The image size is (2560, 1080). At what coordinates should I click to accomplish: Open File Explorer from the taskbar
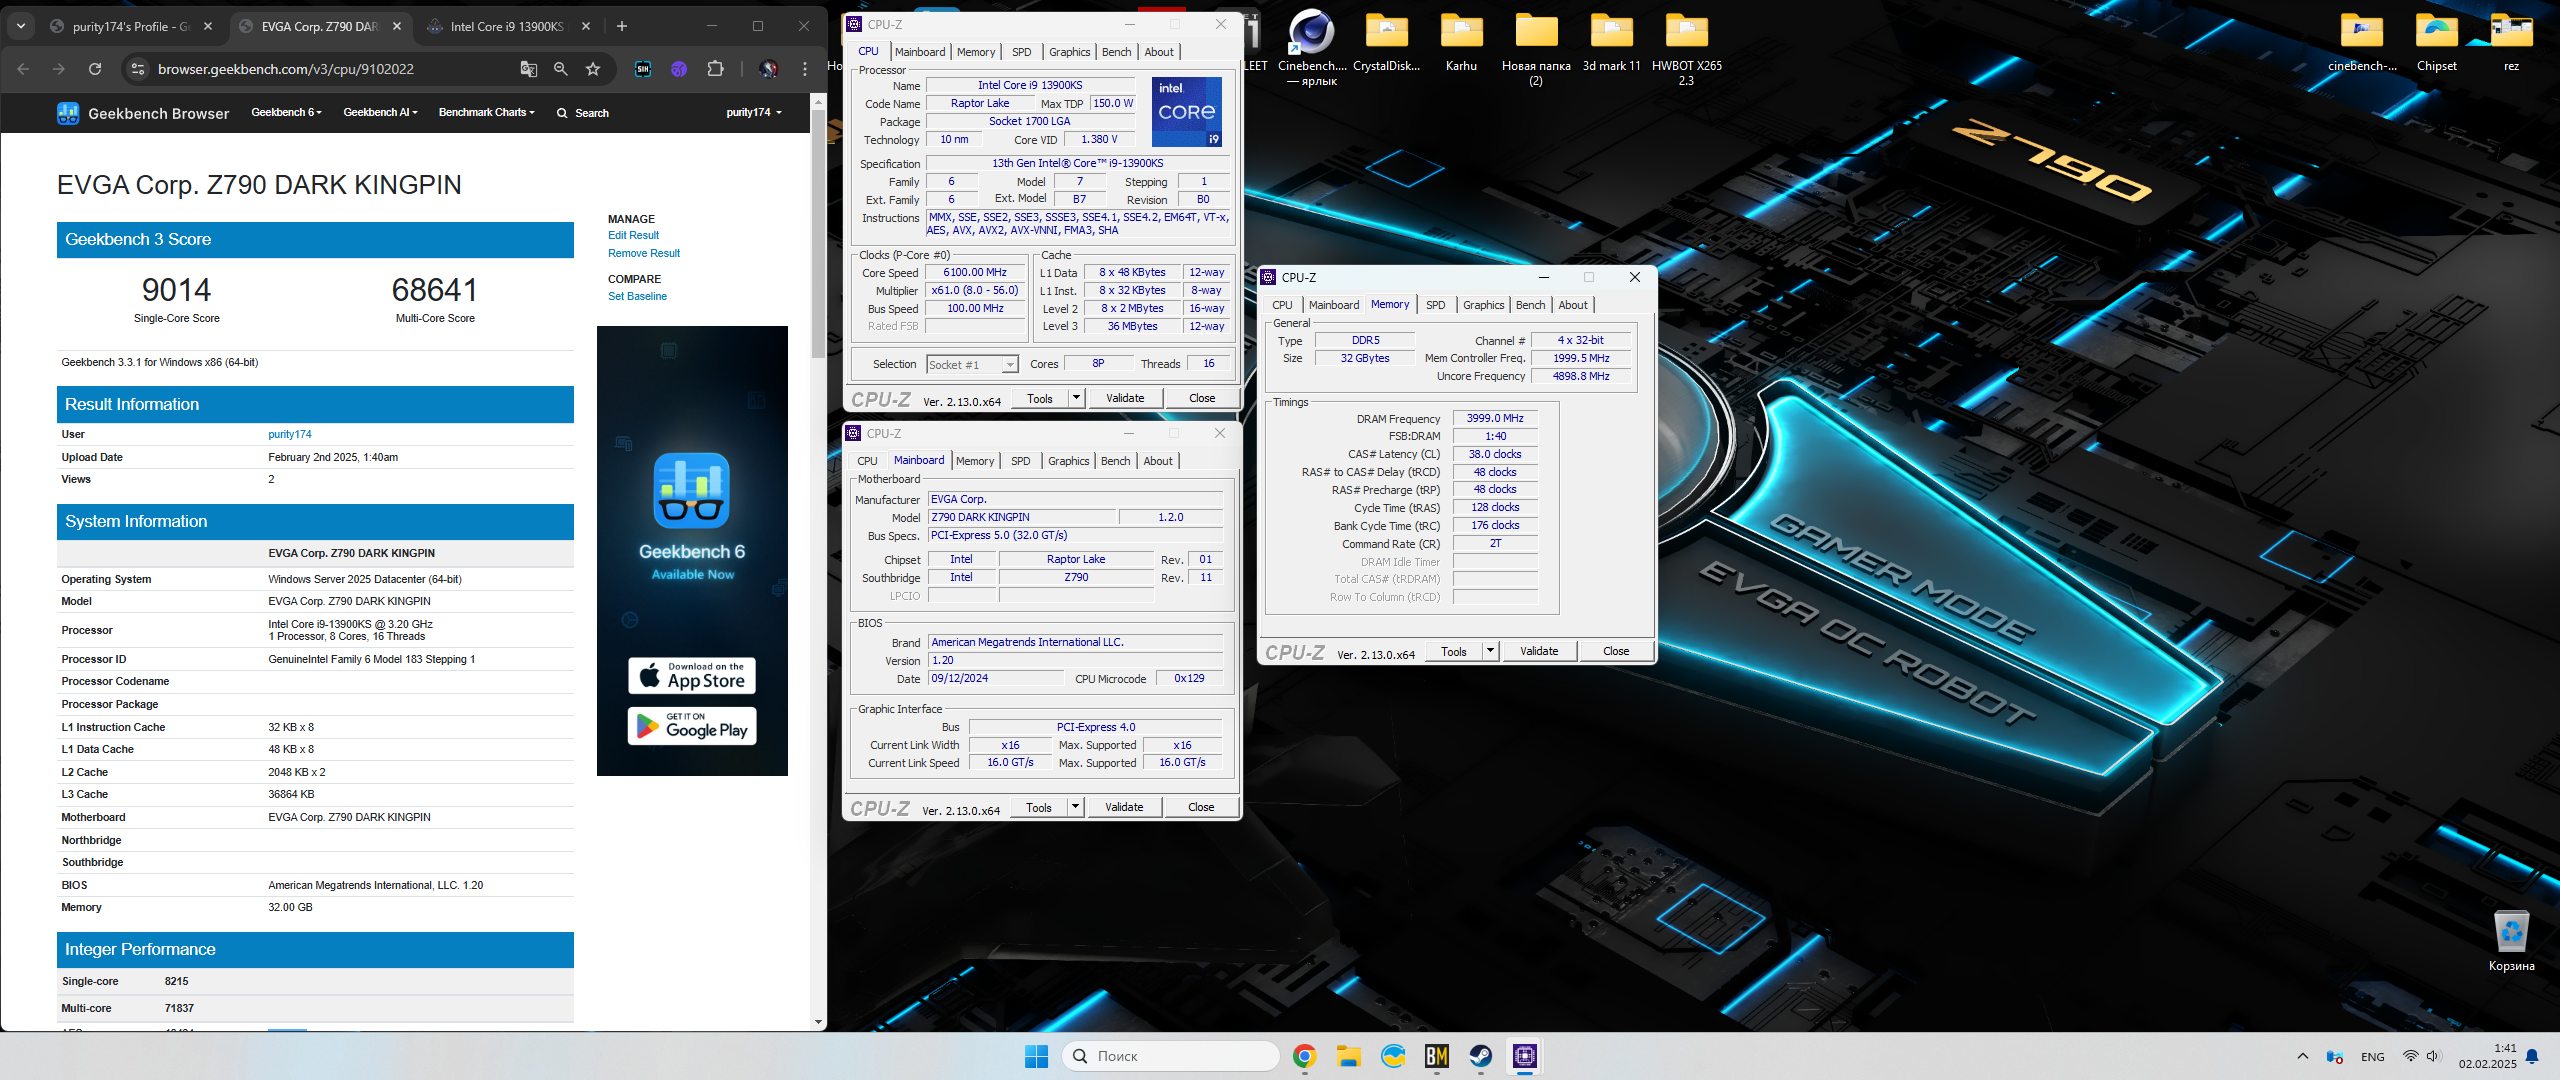click(x=1349, y=1056)
